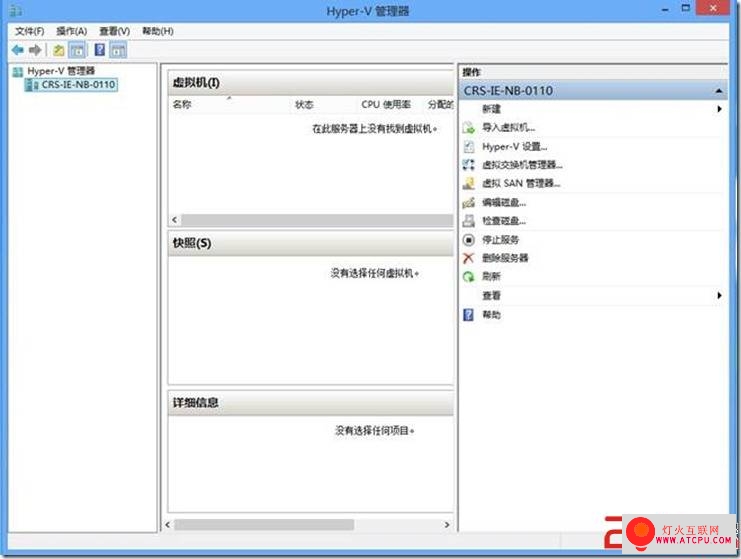
Task: Click text 没有选择任何项目
Action: (374, 430)
